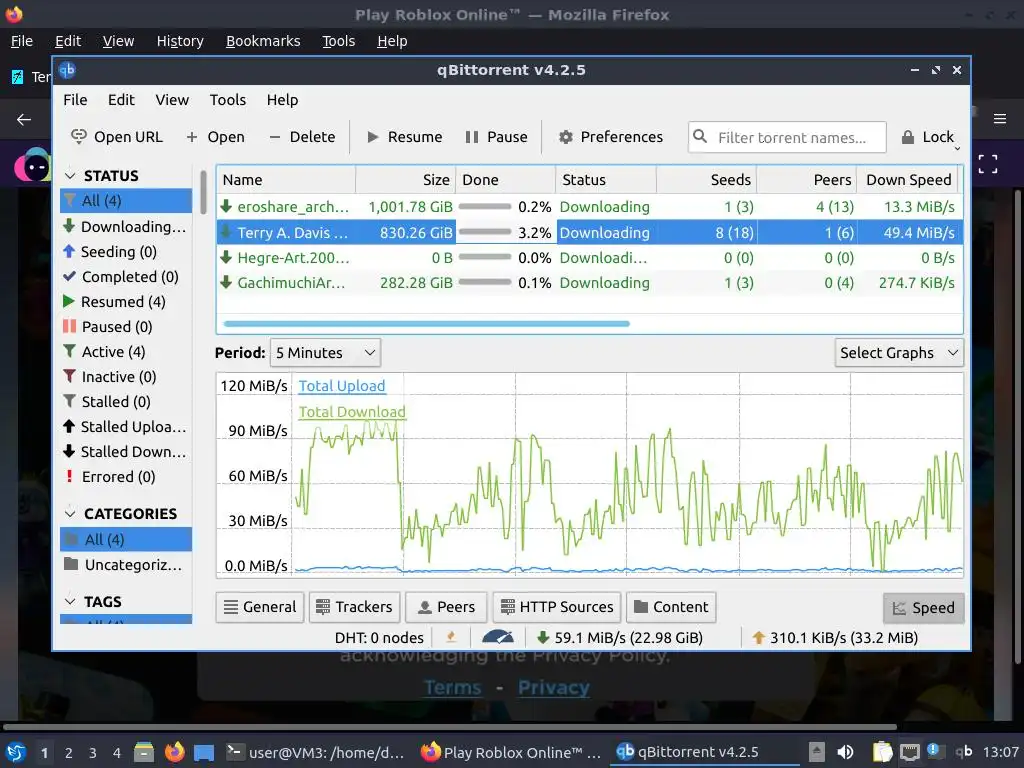This screenshot has width=1024, height=768.
Task: Open the qBittorrent Edit menu
Action: 121,100
